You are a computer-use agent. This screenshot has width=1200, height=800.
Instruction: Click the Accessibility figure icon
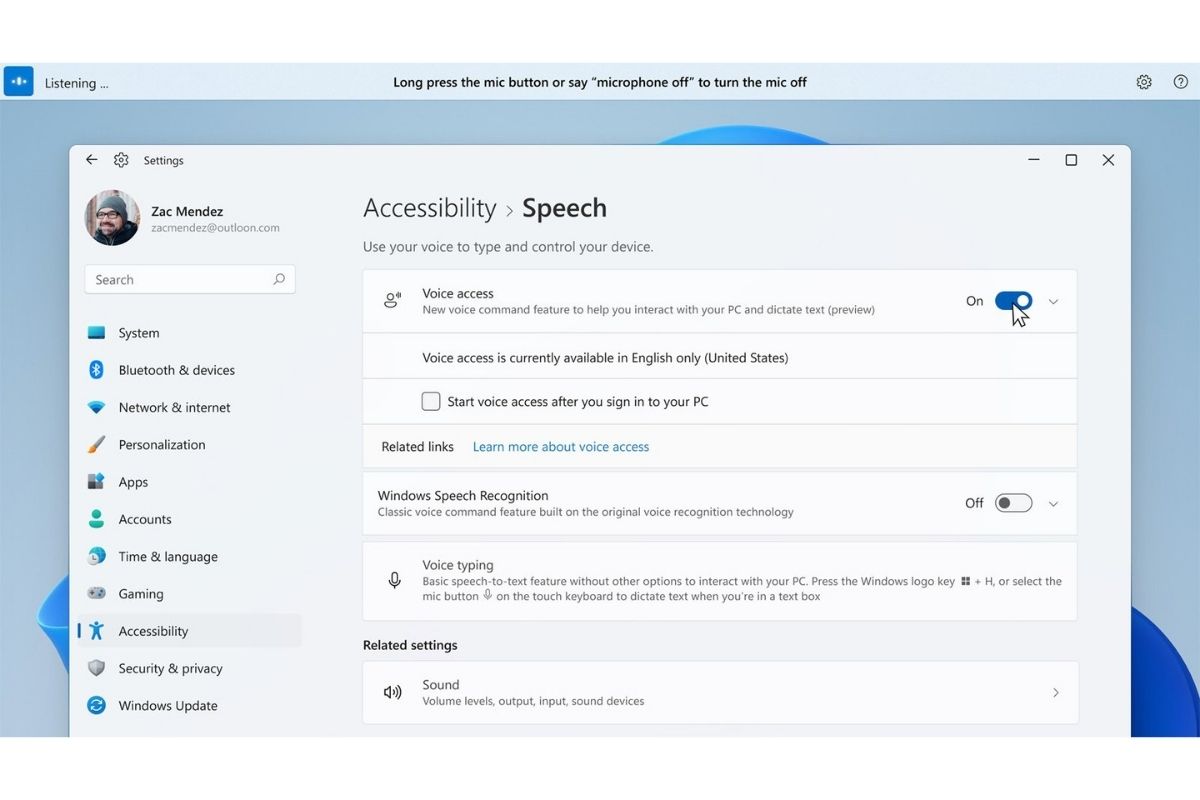point(96,631)
